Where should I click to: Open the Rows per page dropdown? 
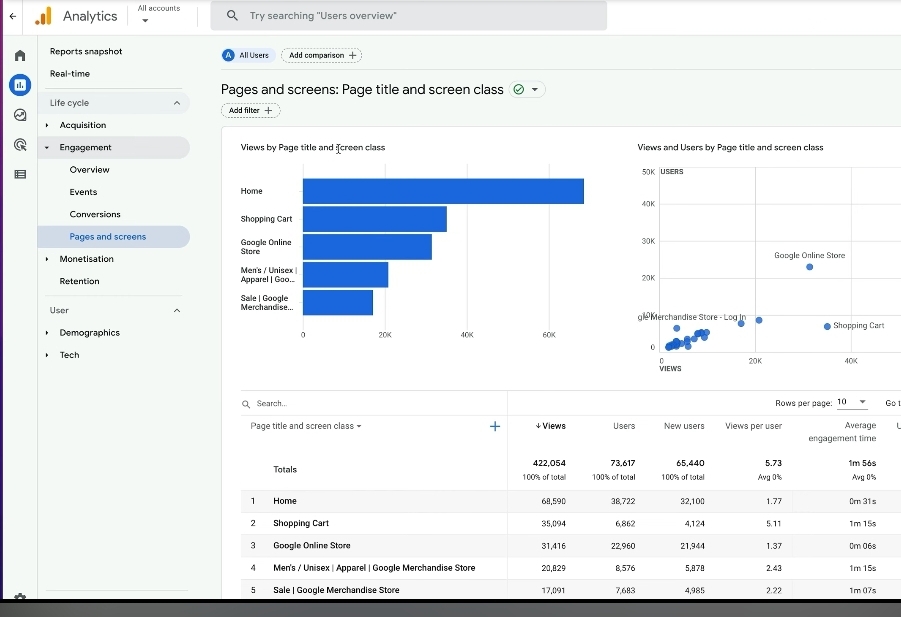[852, 402]
